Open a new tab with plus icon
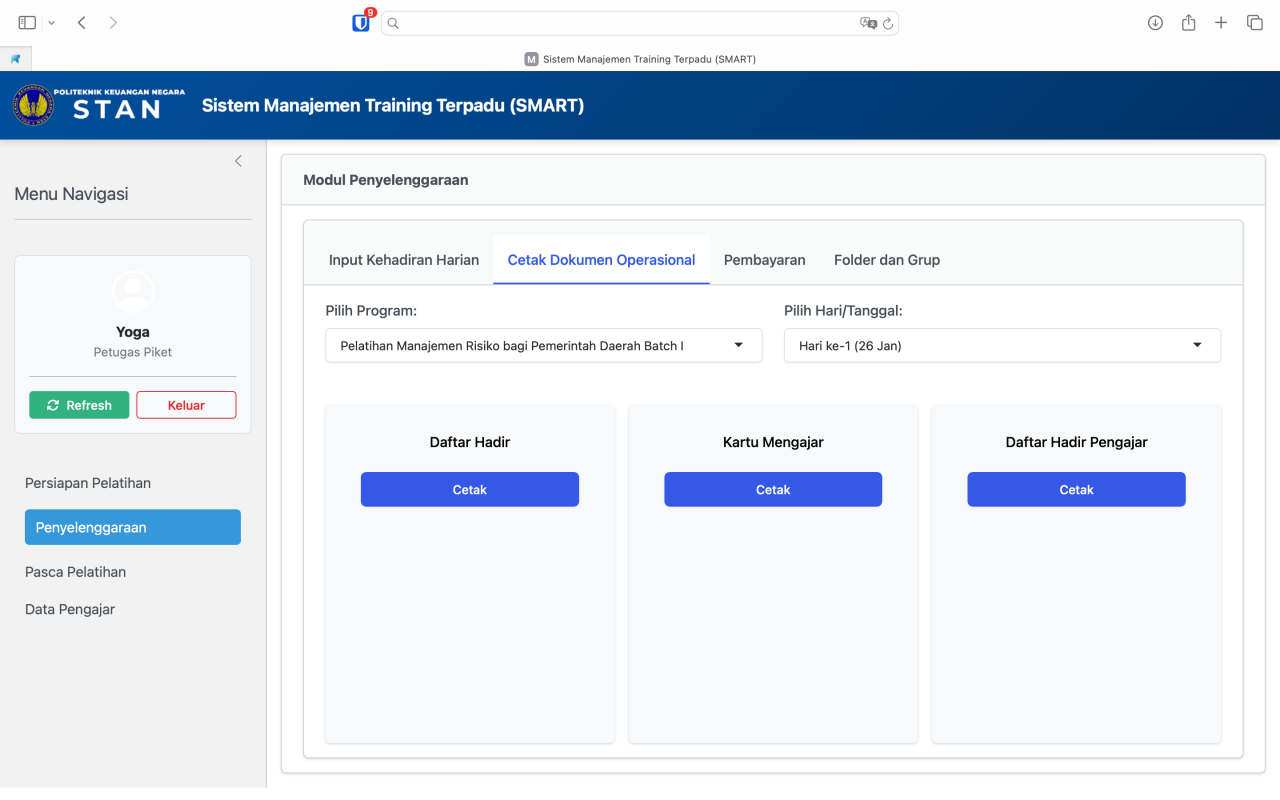 click(x=1221, y=23)
